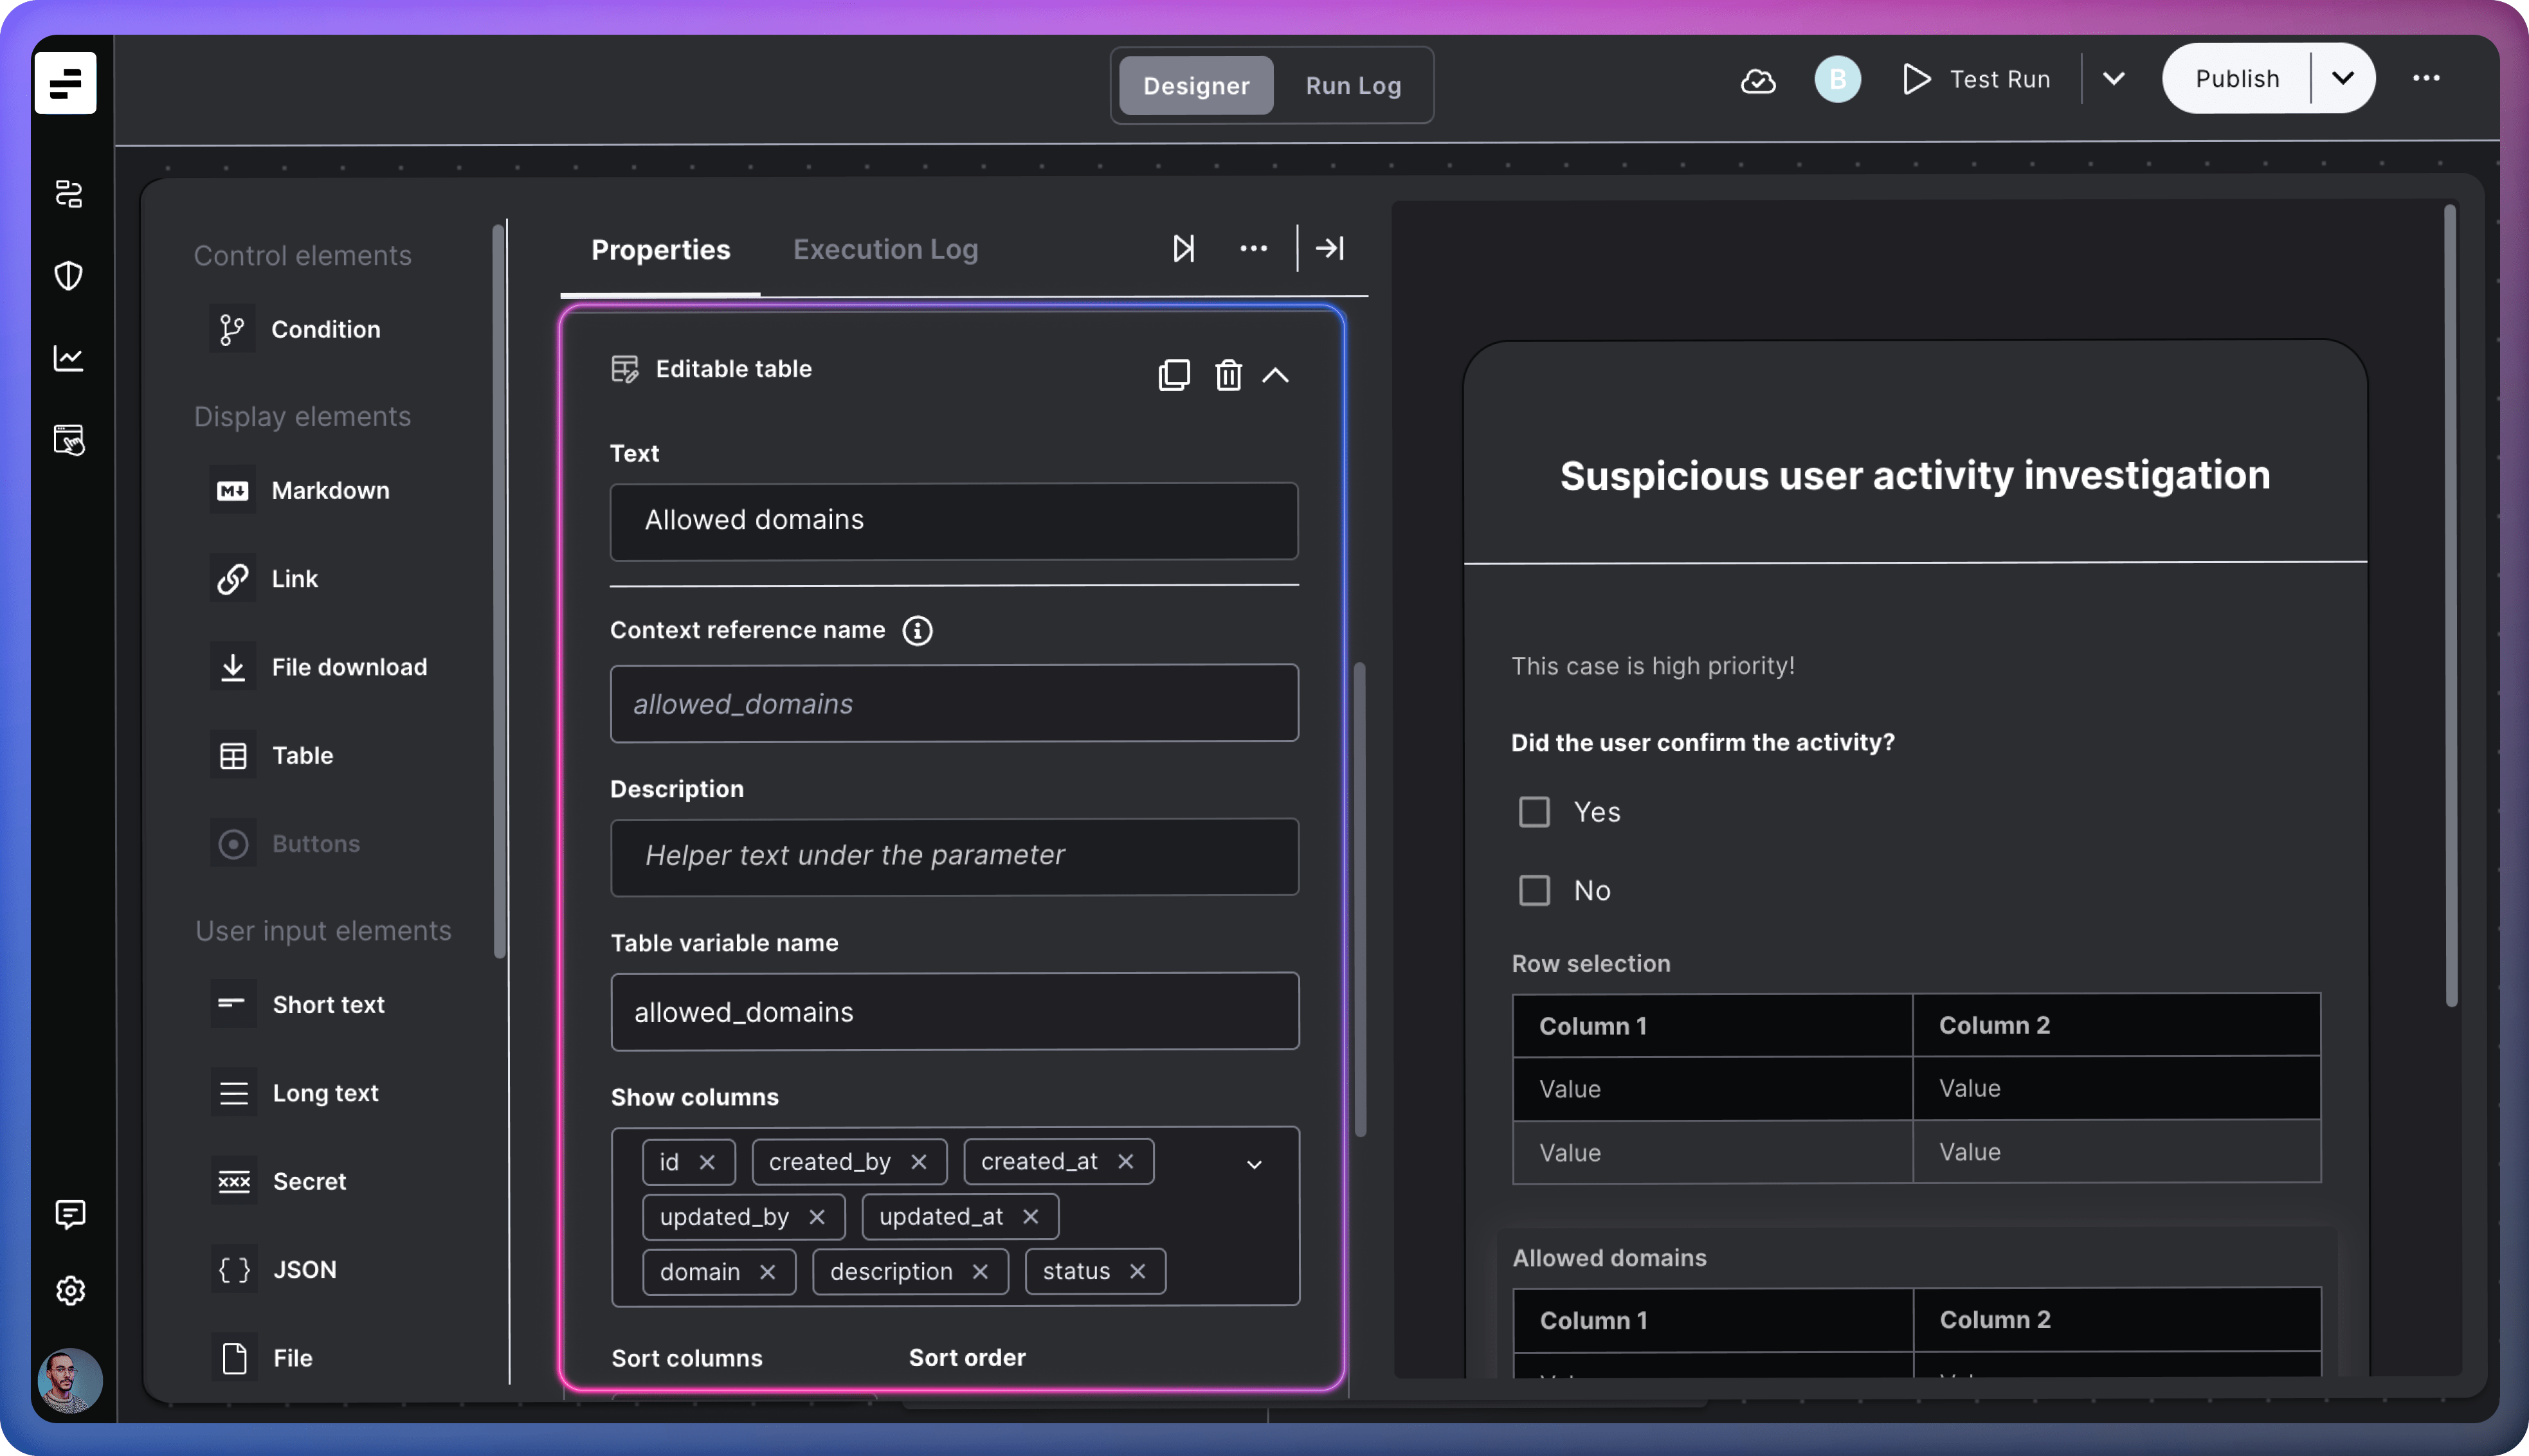Collapse the Editable table section chevron
Screen dimensions: 2529x1456
(1275, 375)
